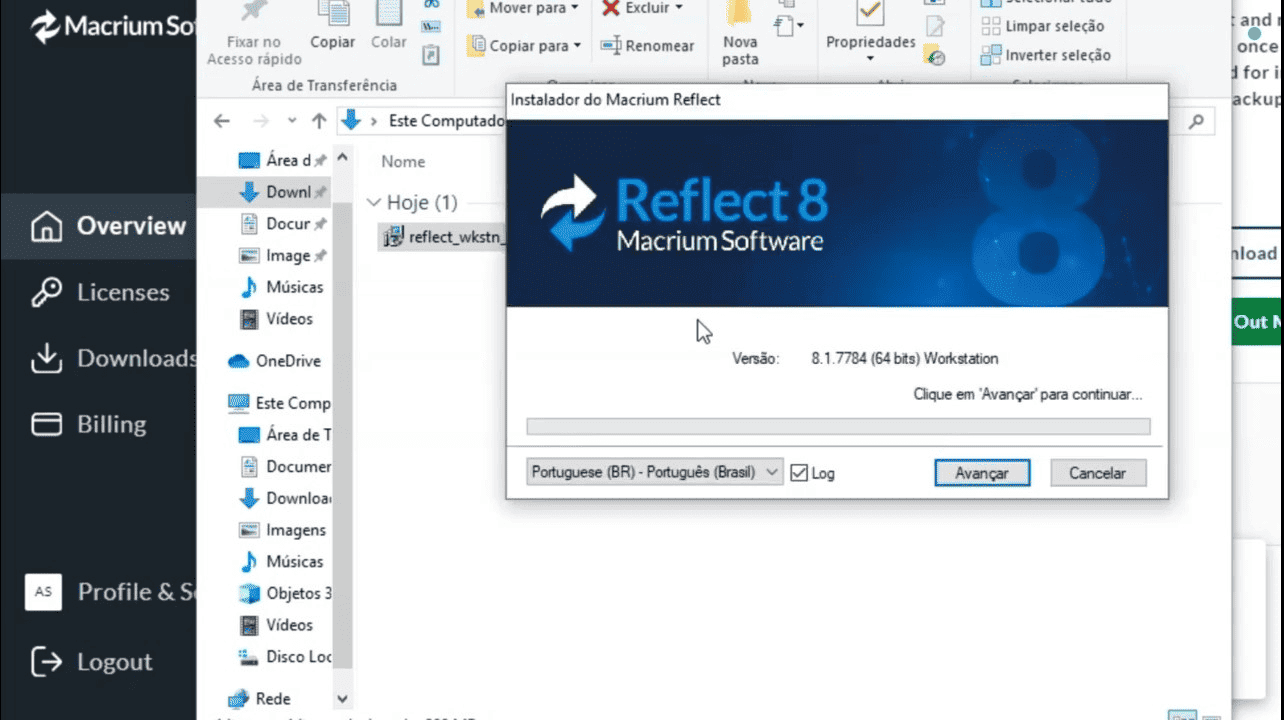Open the Copiar para dropdown
Image resolution: width=1284 pixels, height=720 pixels.
524,46
